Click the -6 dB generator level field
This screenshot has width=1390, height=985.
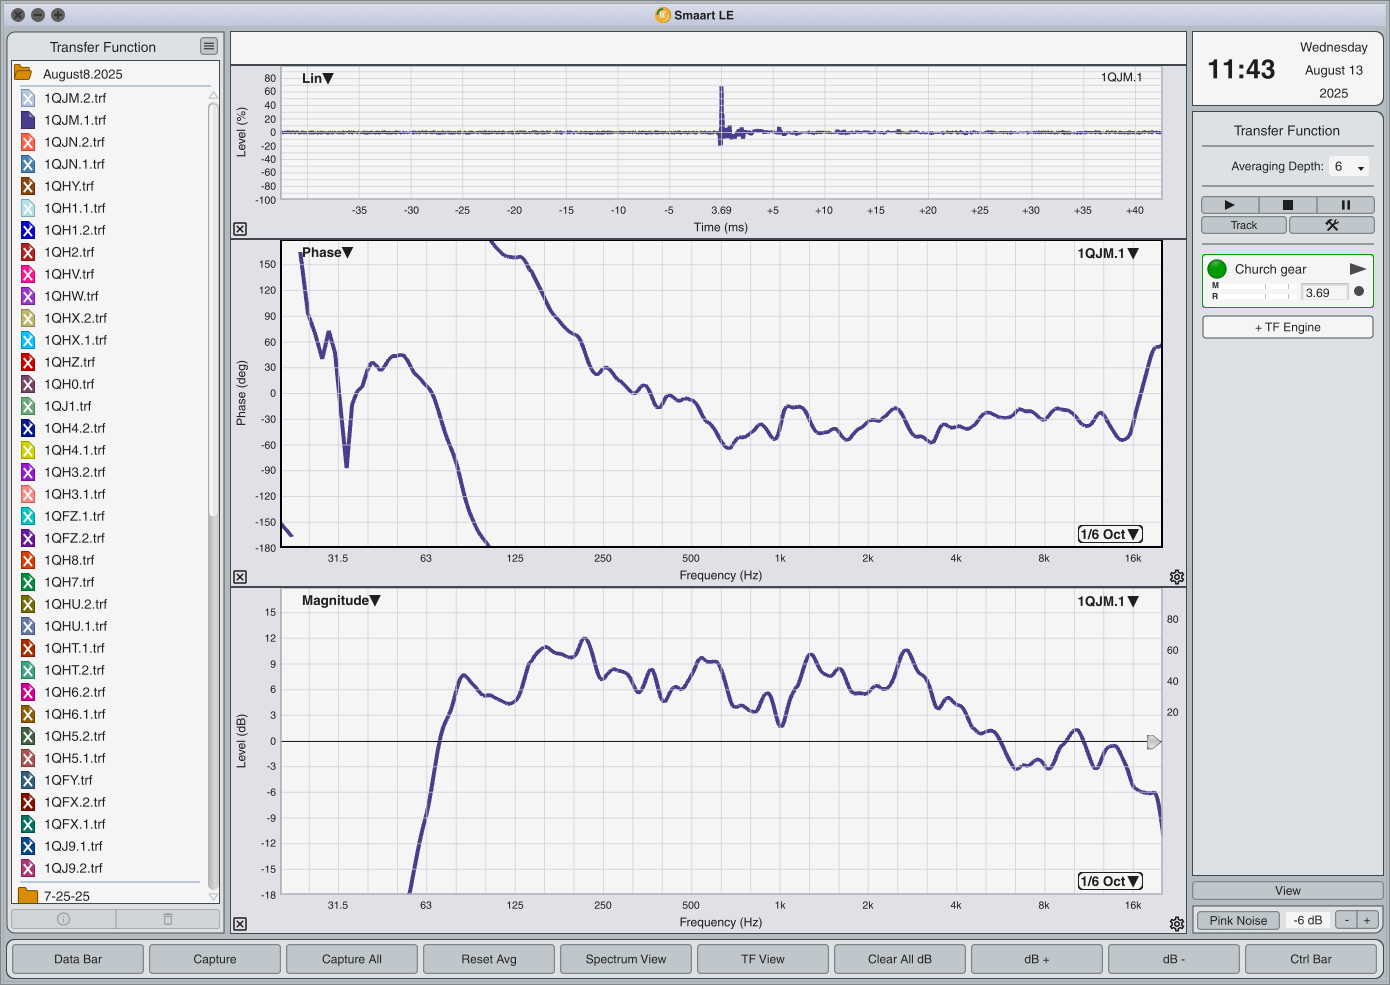[1308, 921]
